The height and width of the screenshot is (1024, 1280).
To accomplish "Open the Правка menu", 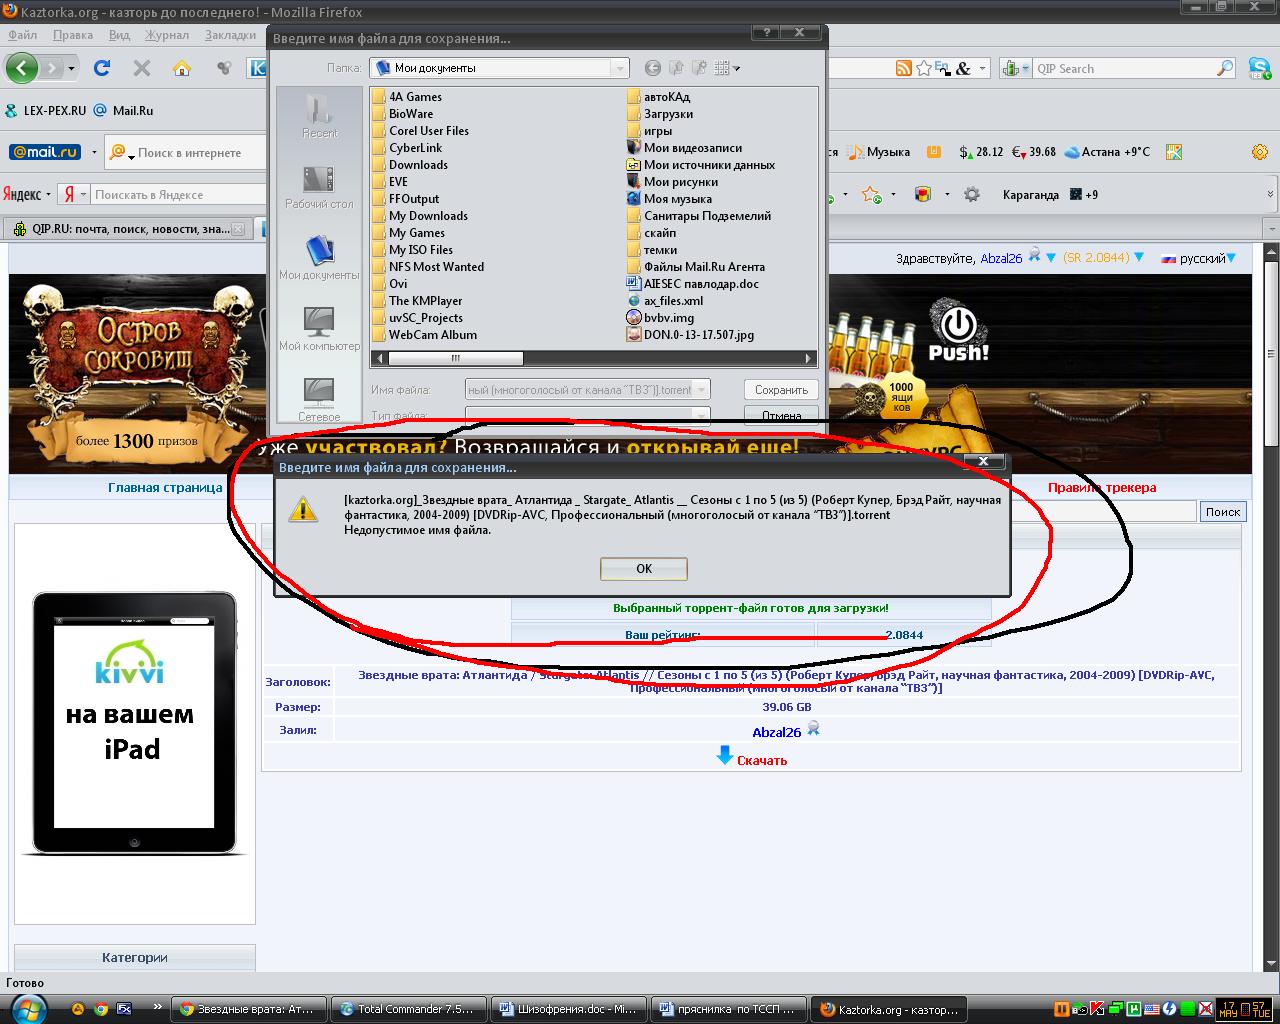I will tap(73, 35).
